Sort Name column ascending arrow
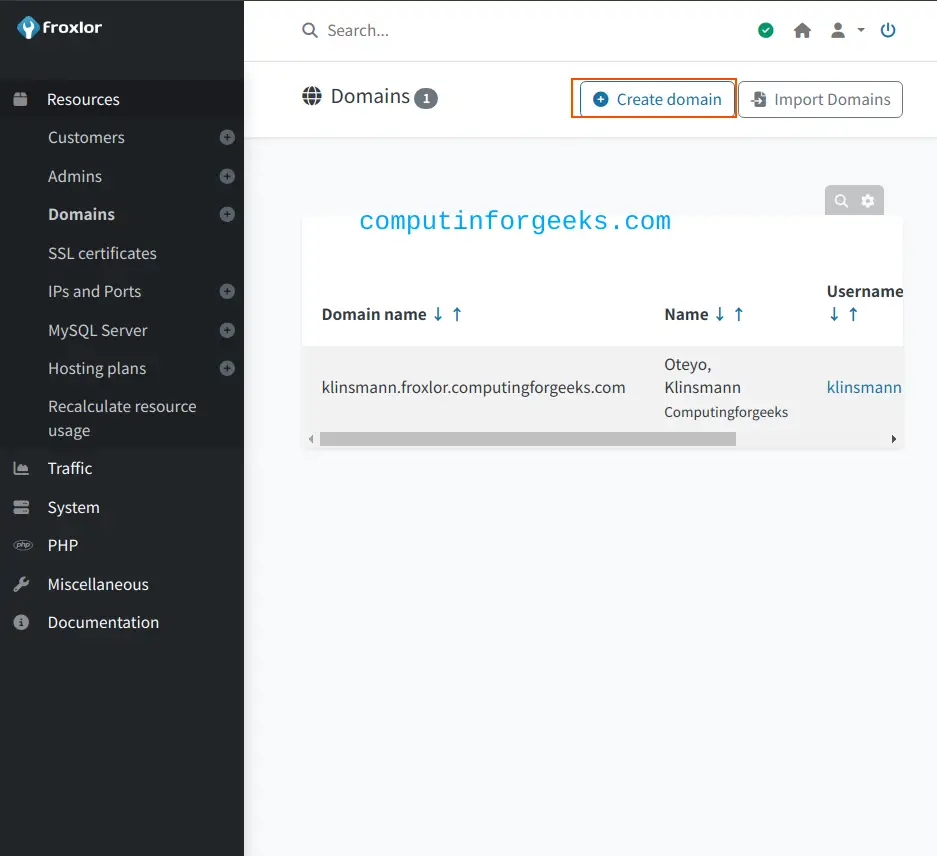 [739, 314]
